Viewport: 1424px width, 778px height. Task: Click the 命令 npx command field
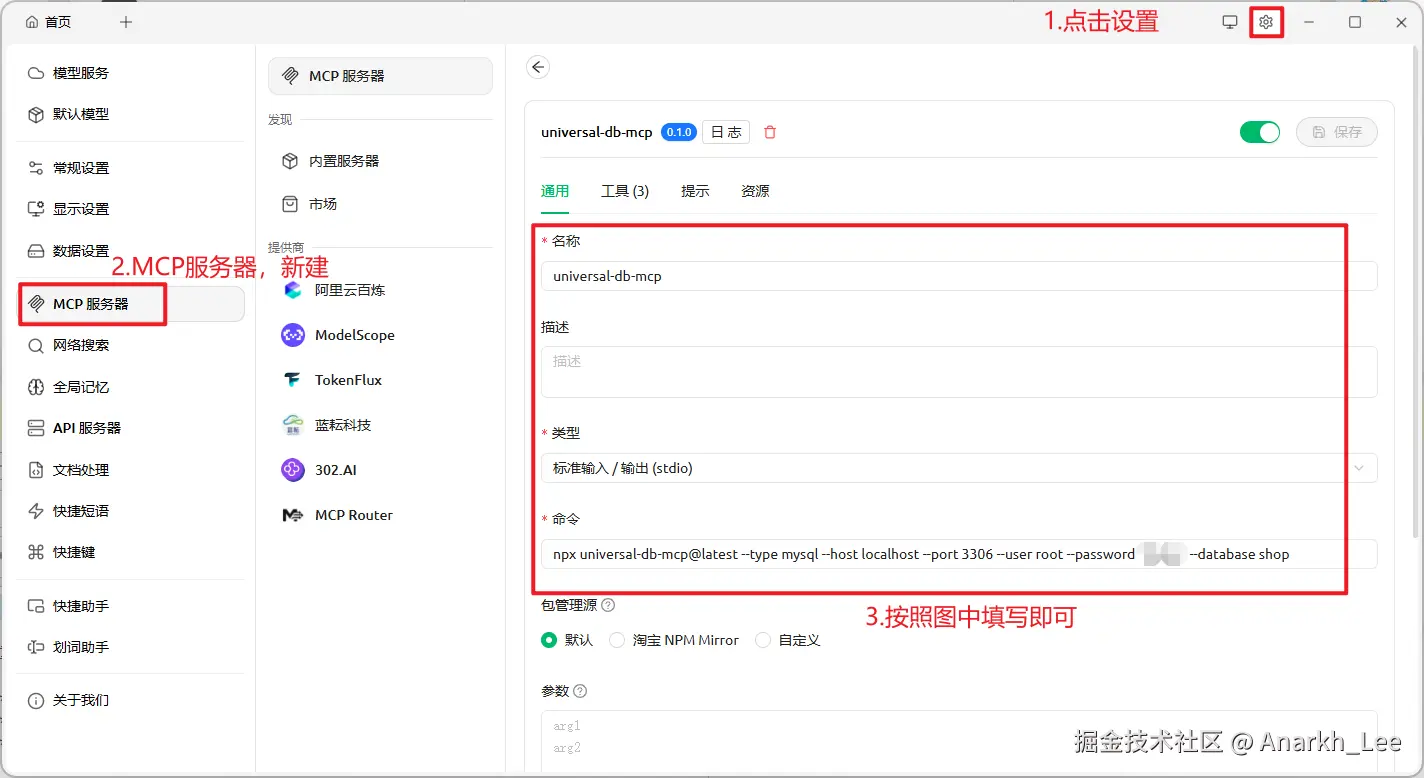(x=959, y=554)
